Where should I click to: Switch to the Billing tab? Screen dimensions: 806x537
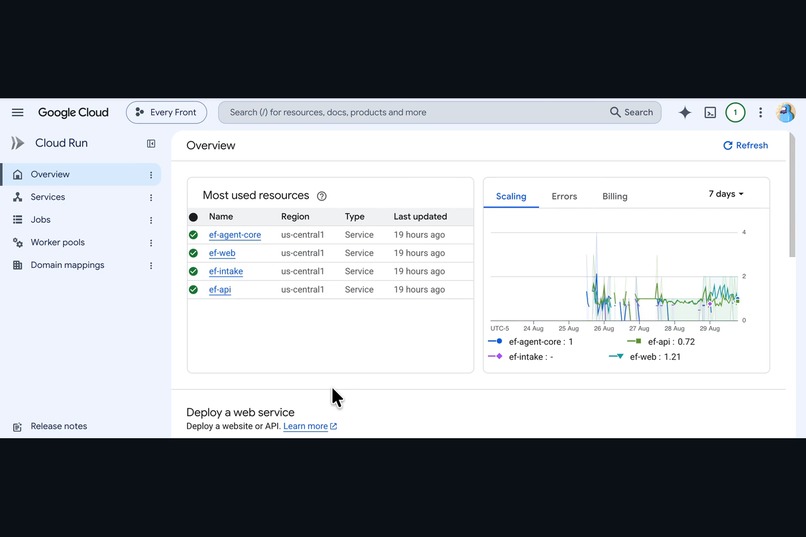(615, 196)
